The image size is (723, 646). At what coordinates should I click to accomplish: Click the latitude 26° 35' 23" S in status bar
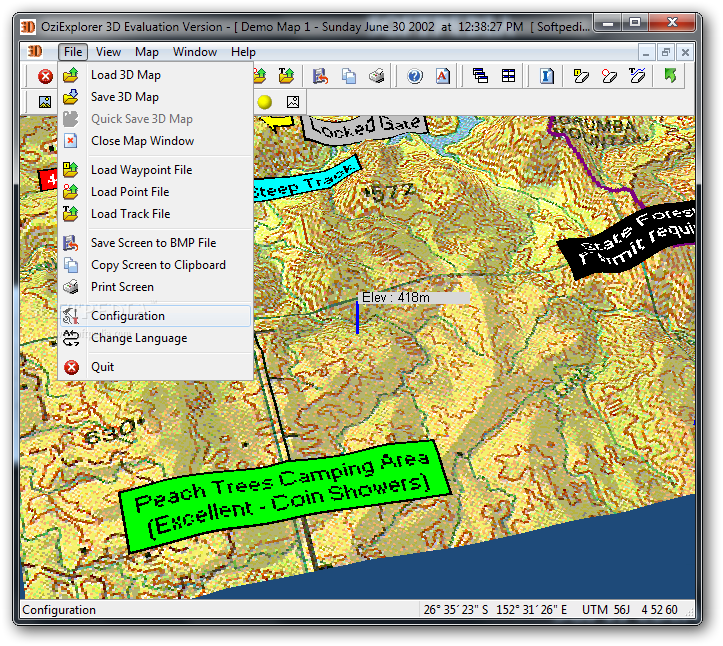point(456,610)
